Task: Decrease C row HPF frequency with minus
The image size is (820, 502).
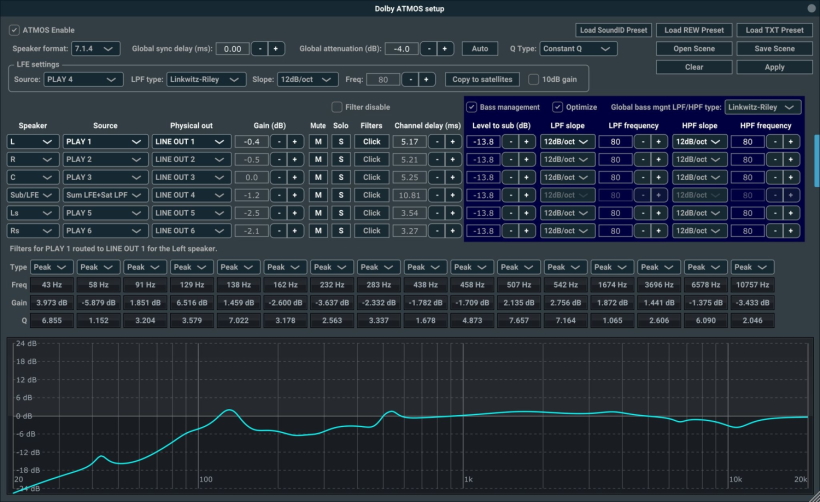Action: coord(775,177)
